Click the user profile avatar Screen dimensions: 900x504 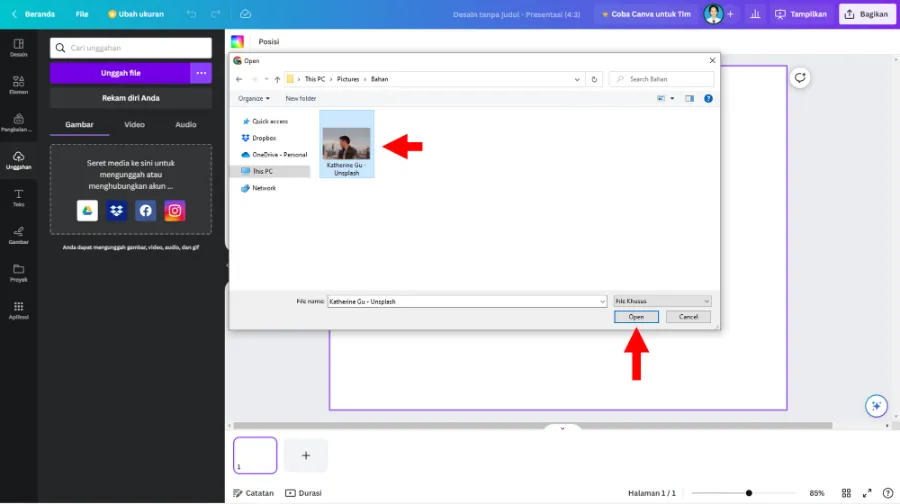coord(713,14)
